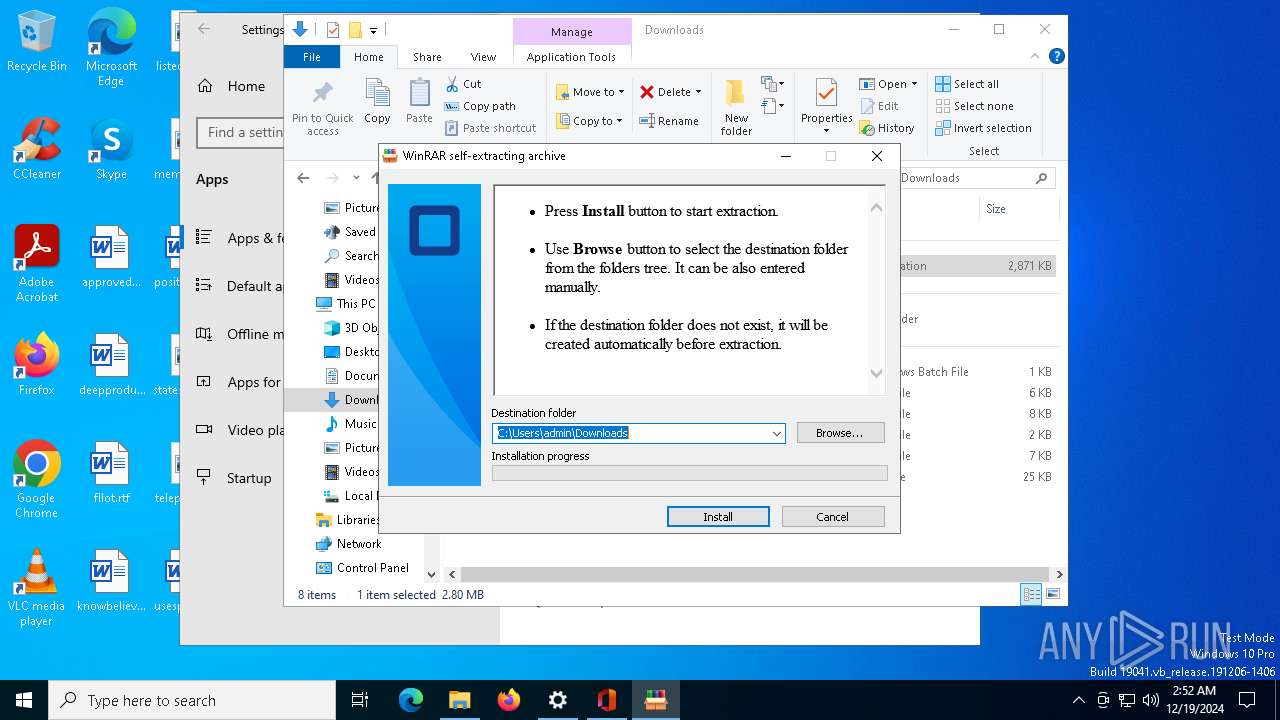Click the Cut scissors icon
Viewport: 1280px width, 720px height.
click(x=452, y=84)
